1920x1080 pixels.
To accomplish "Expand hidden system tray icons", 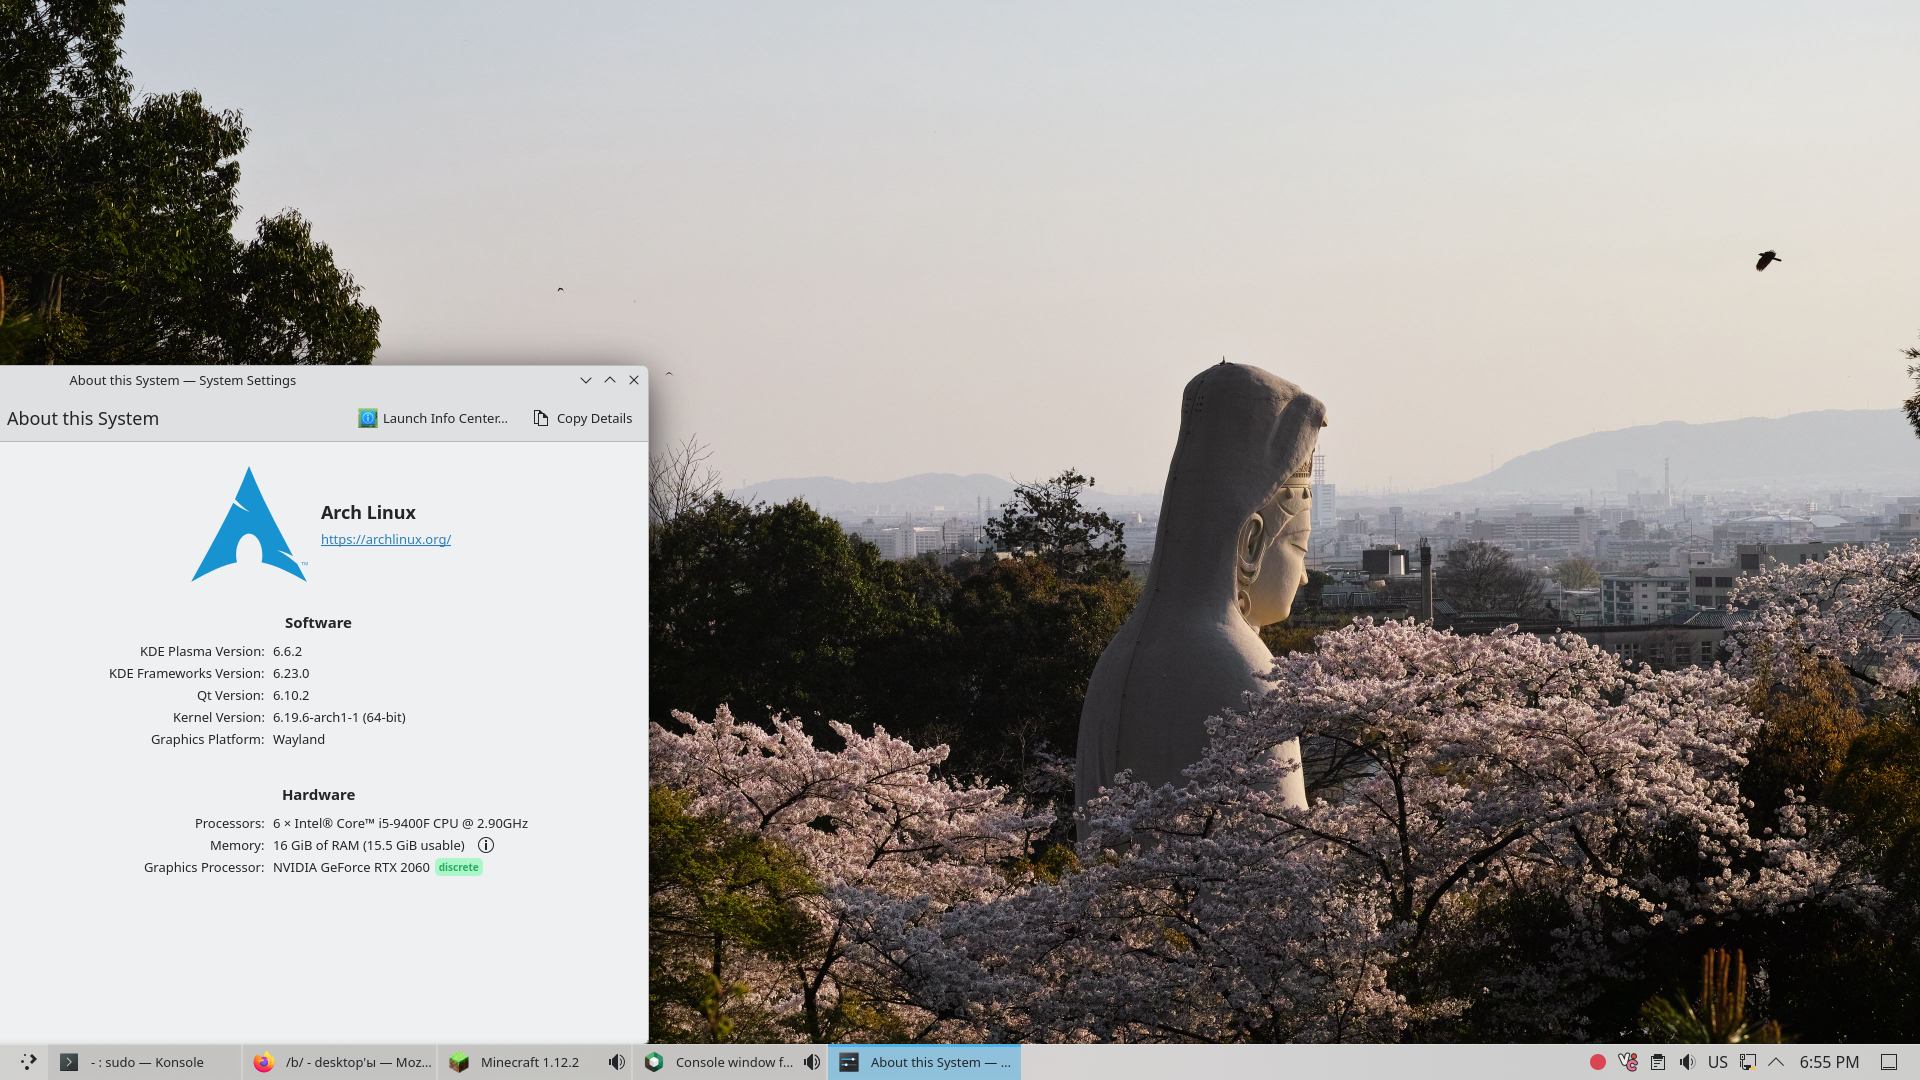I will (1776, 1062).
